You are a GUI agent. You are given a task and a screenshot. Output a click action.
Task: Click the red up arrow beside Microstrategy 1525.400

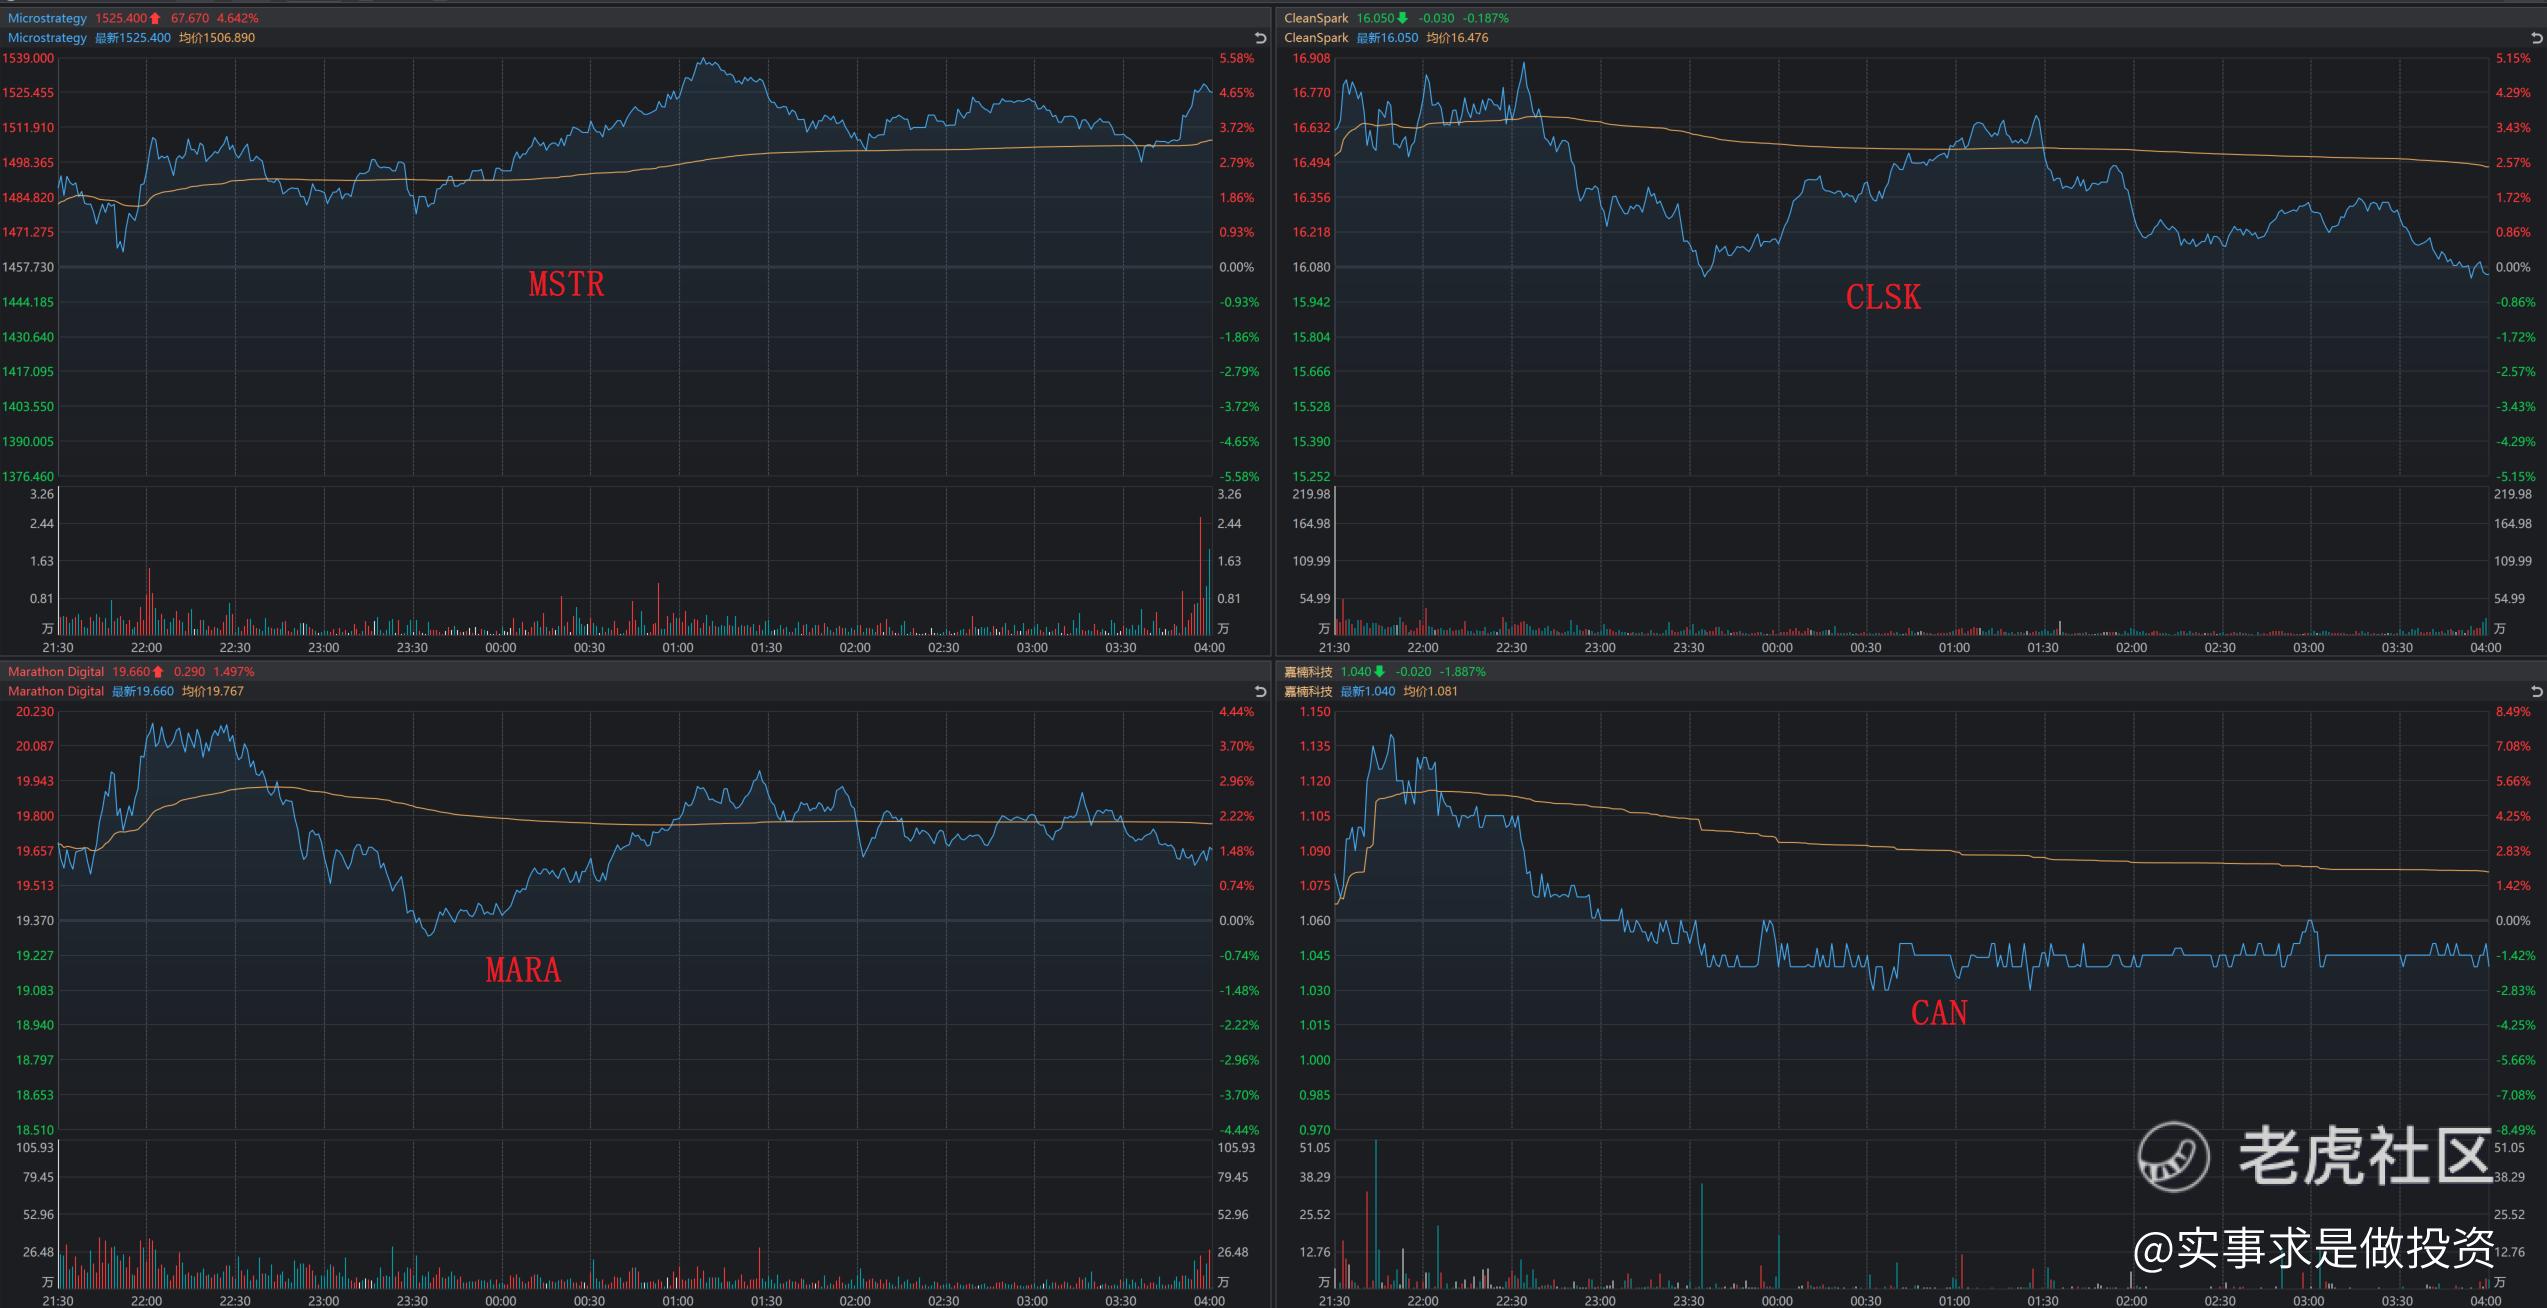pos(155,18)
